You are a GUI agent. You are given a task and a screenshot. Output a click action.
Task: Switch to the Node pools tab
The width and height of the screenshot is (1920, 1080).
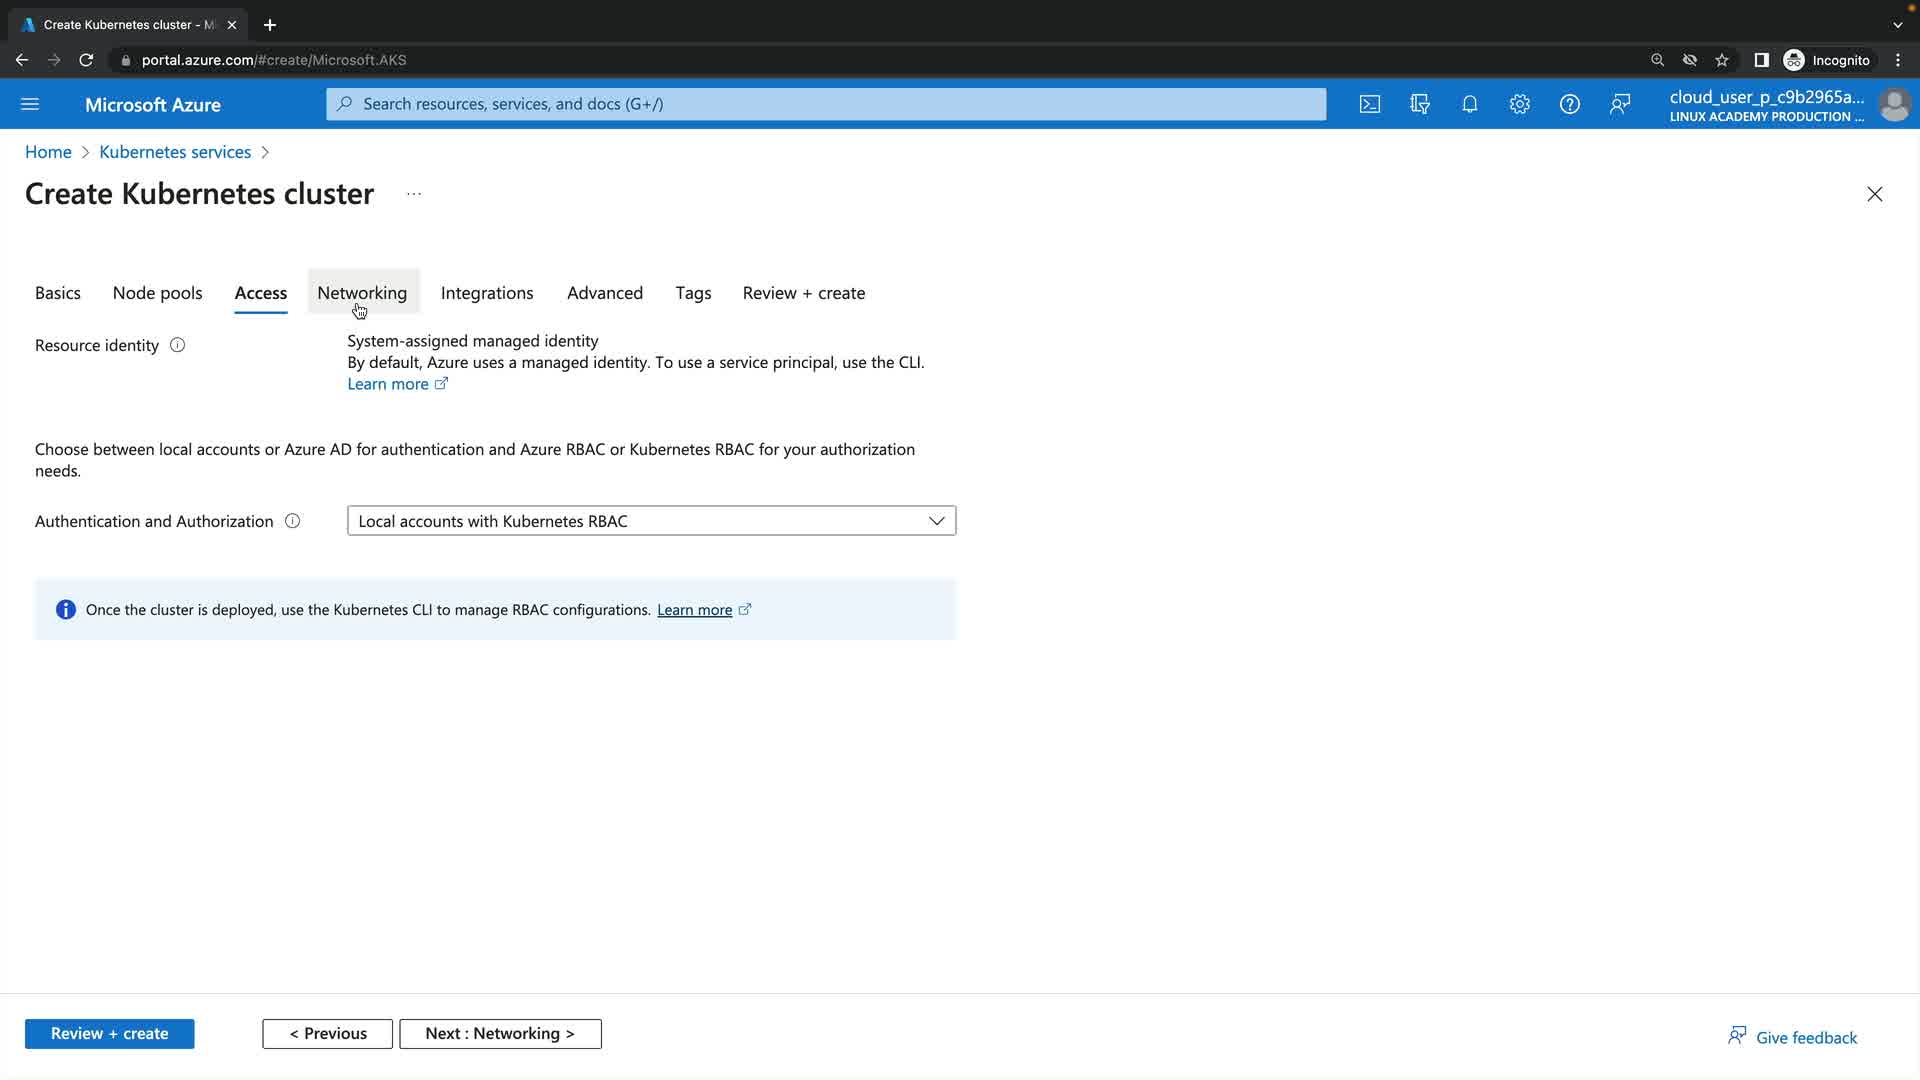point(157,293)
